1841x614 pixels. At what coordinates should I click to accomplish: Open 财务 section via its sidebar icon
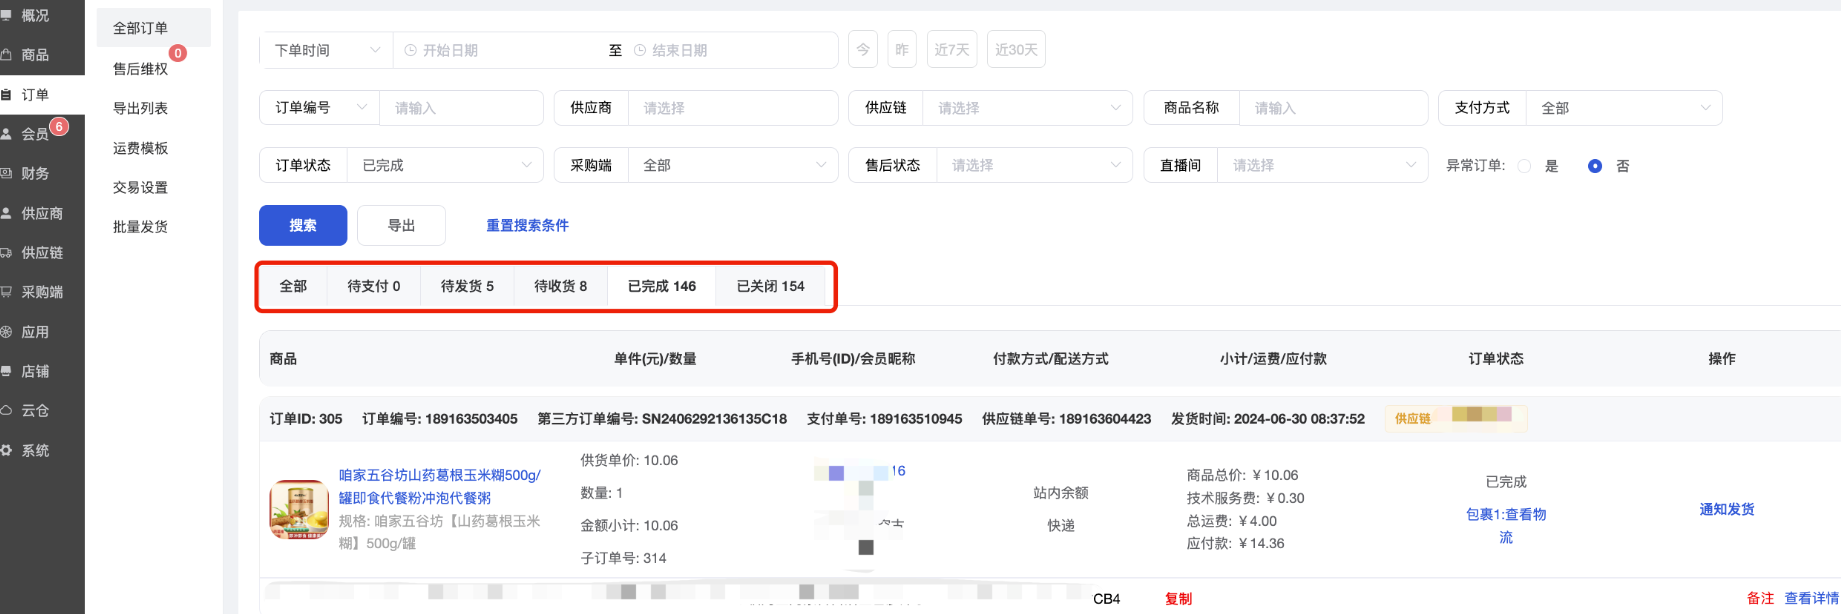coord(6,173)
